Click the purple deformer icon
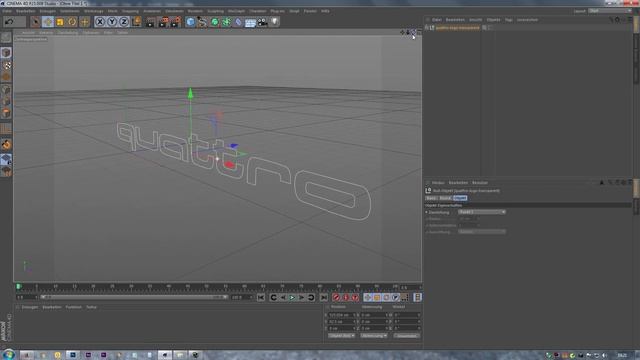This screenshot has height=360, width=640. [x=238, y=22]
